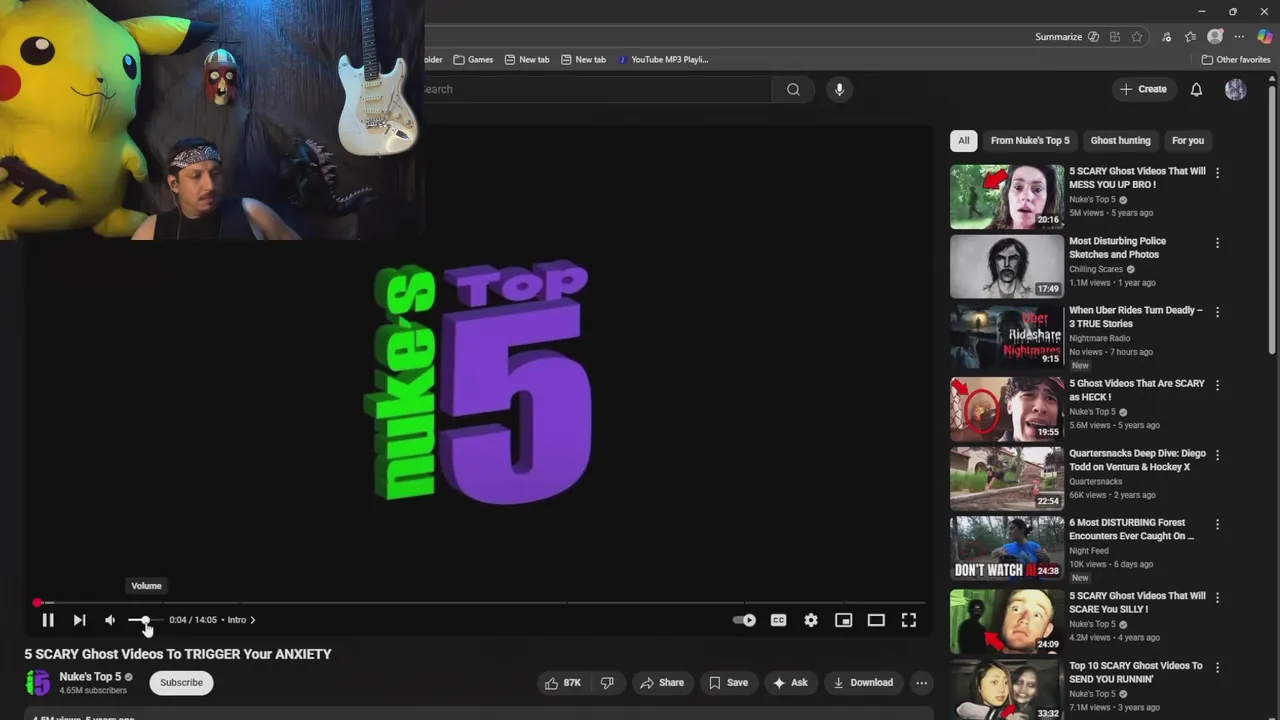Open options for SCARY as HECK video
This screenshot has width=1280, height=720.
tap(1217, 385)
